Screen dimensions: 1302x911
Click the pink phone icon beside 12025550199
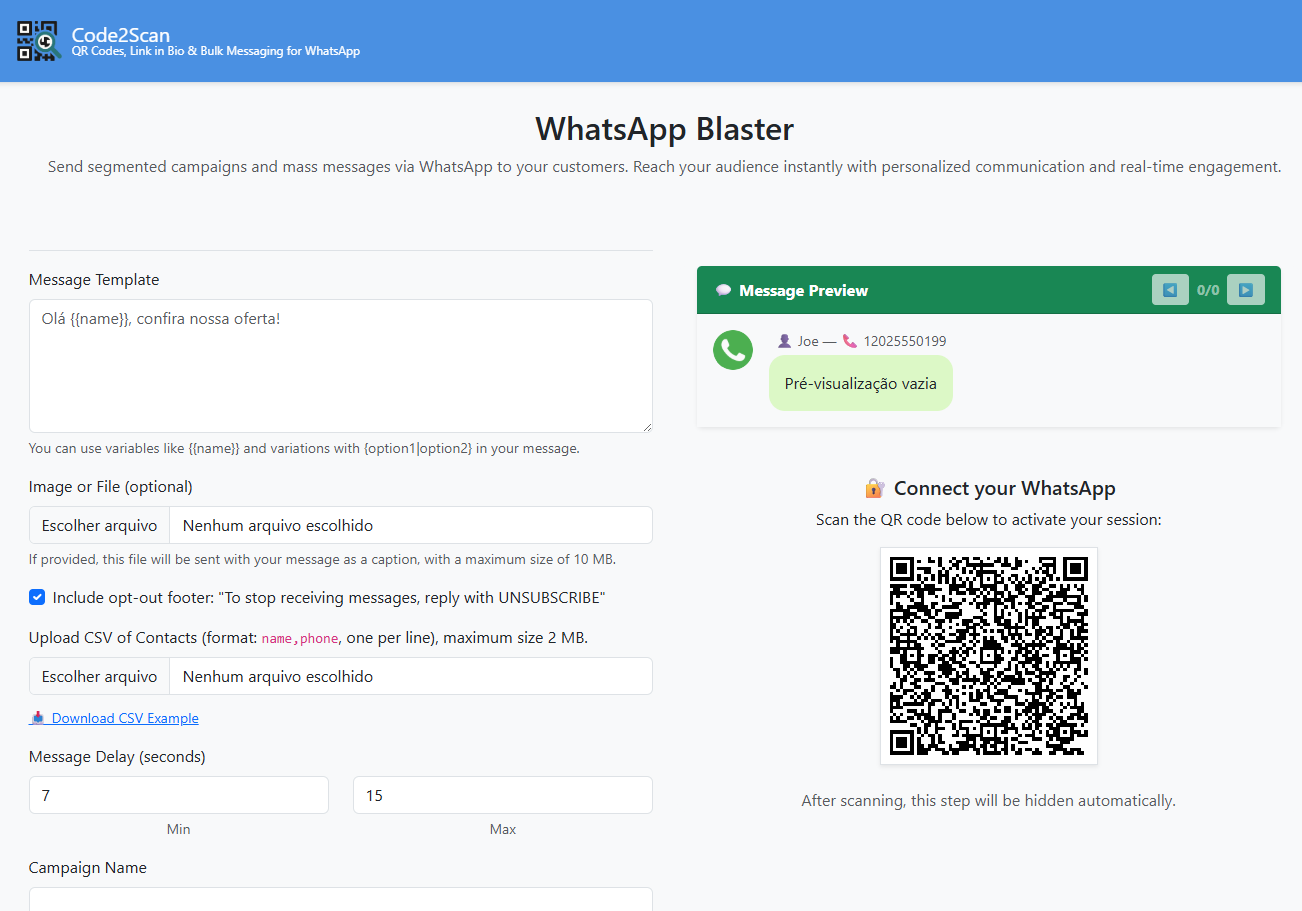850,340
